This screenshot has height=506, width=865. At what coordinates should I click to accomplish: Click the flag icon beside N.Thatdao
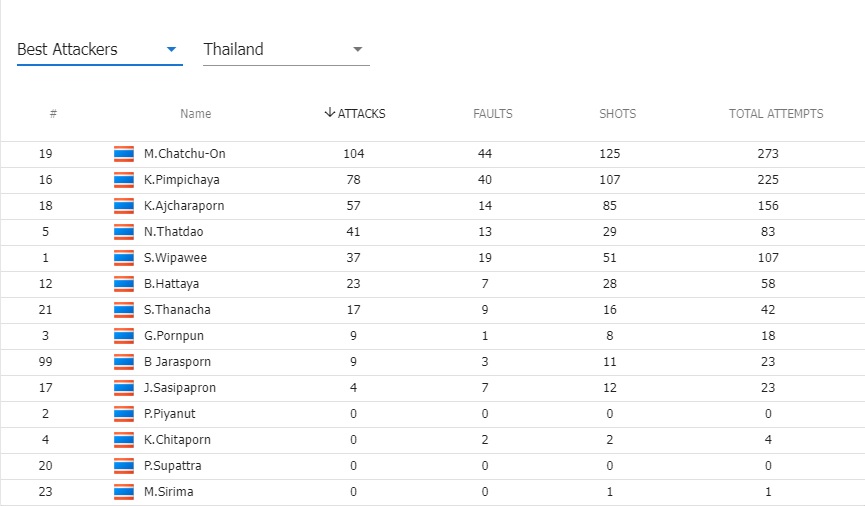click(124, 231)
